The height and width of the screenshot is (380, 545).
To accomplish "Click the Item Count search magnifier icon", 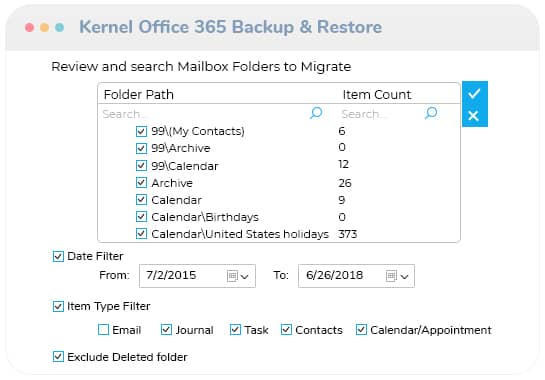I will click(431, 113).
